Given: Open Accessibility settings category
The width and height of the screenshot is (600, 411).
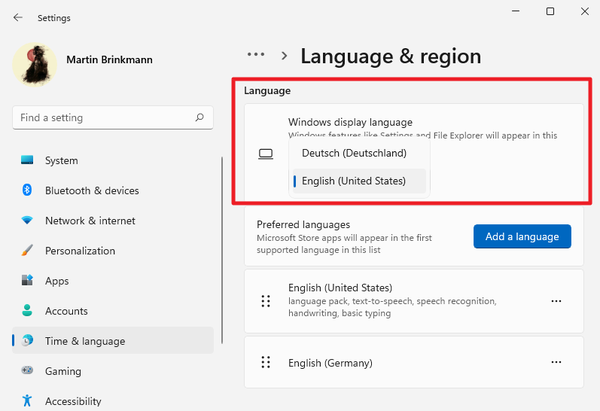Looking at the screenshot, I should [x=113, y=401].
